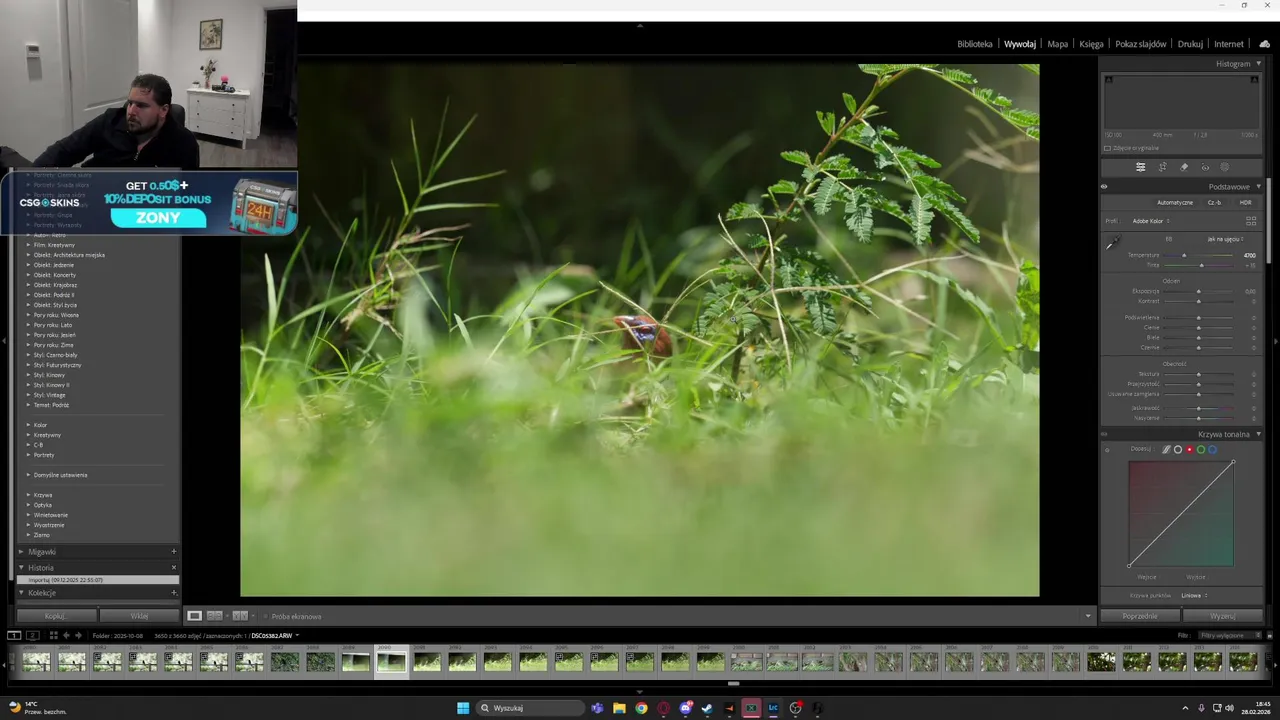Select the Crop overlay tool
Image resolution: width=1280 pixels, height=720 pixels.
(1162, 167)
